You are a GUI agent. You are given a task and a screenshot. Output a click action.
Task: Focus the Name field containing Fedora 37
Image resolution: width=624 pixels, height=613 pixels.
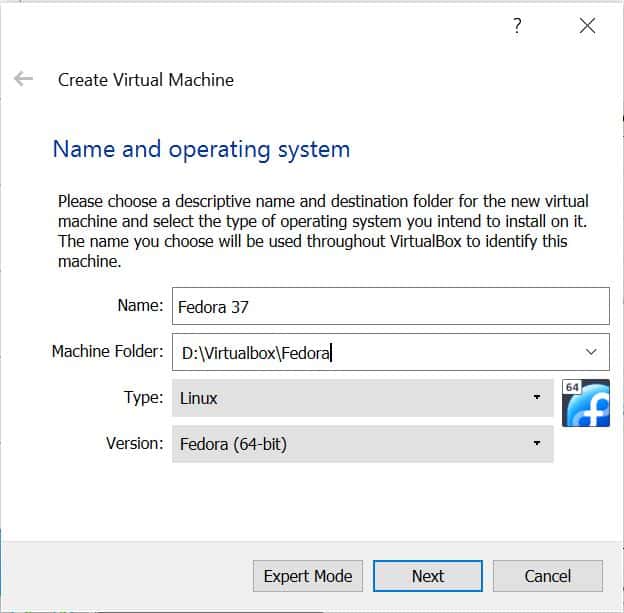coord(390,306)
